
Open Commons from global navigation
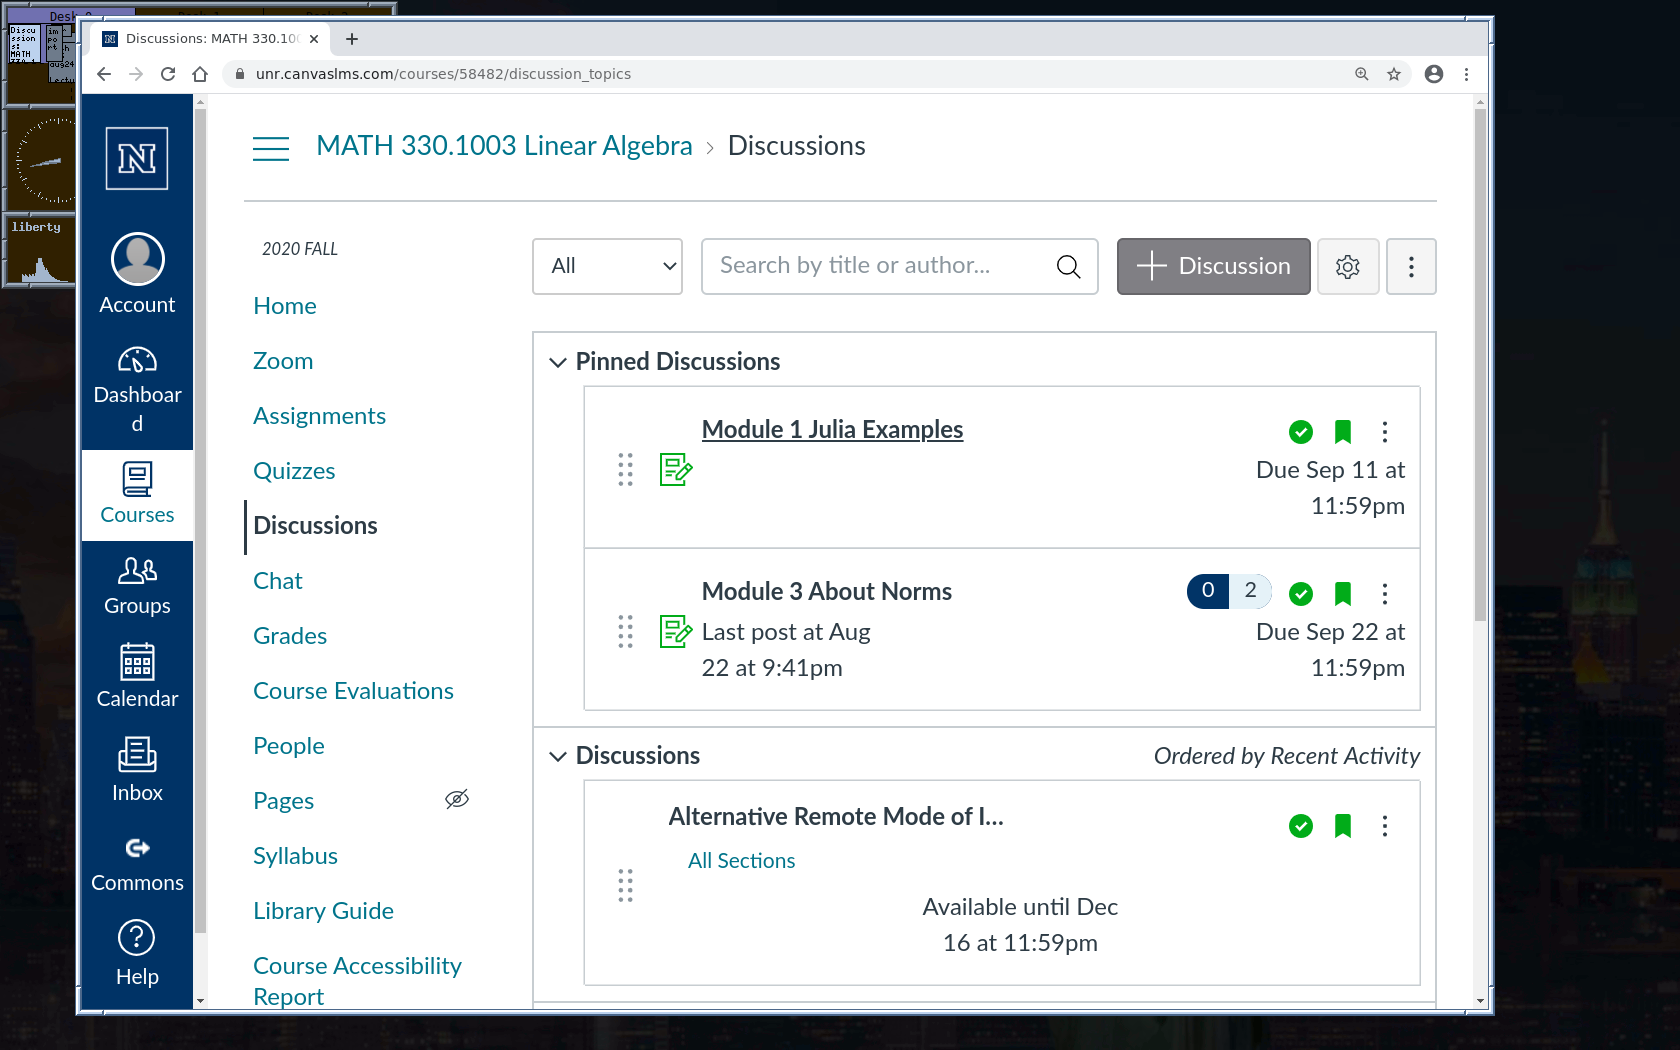point(137,864)
